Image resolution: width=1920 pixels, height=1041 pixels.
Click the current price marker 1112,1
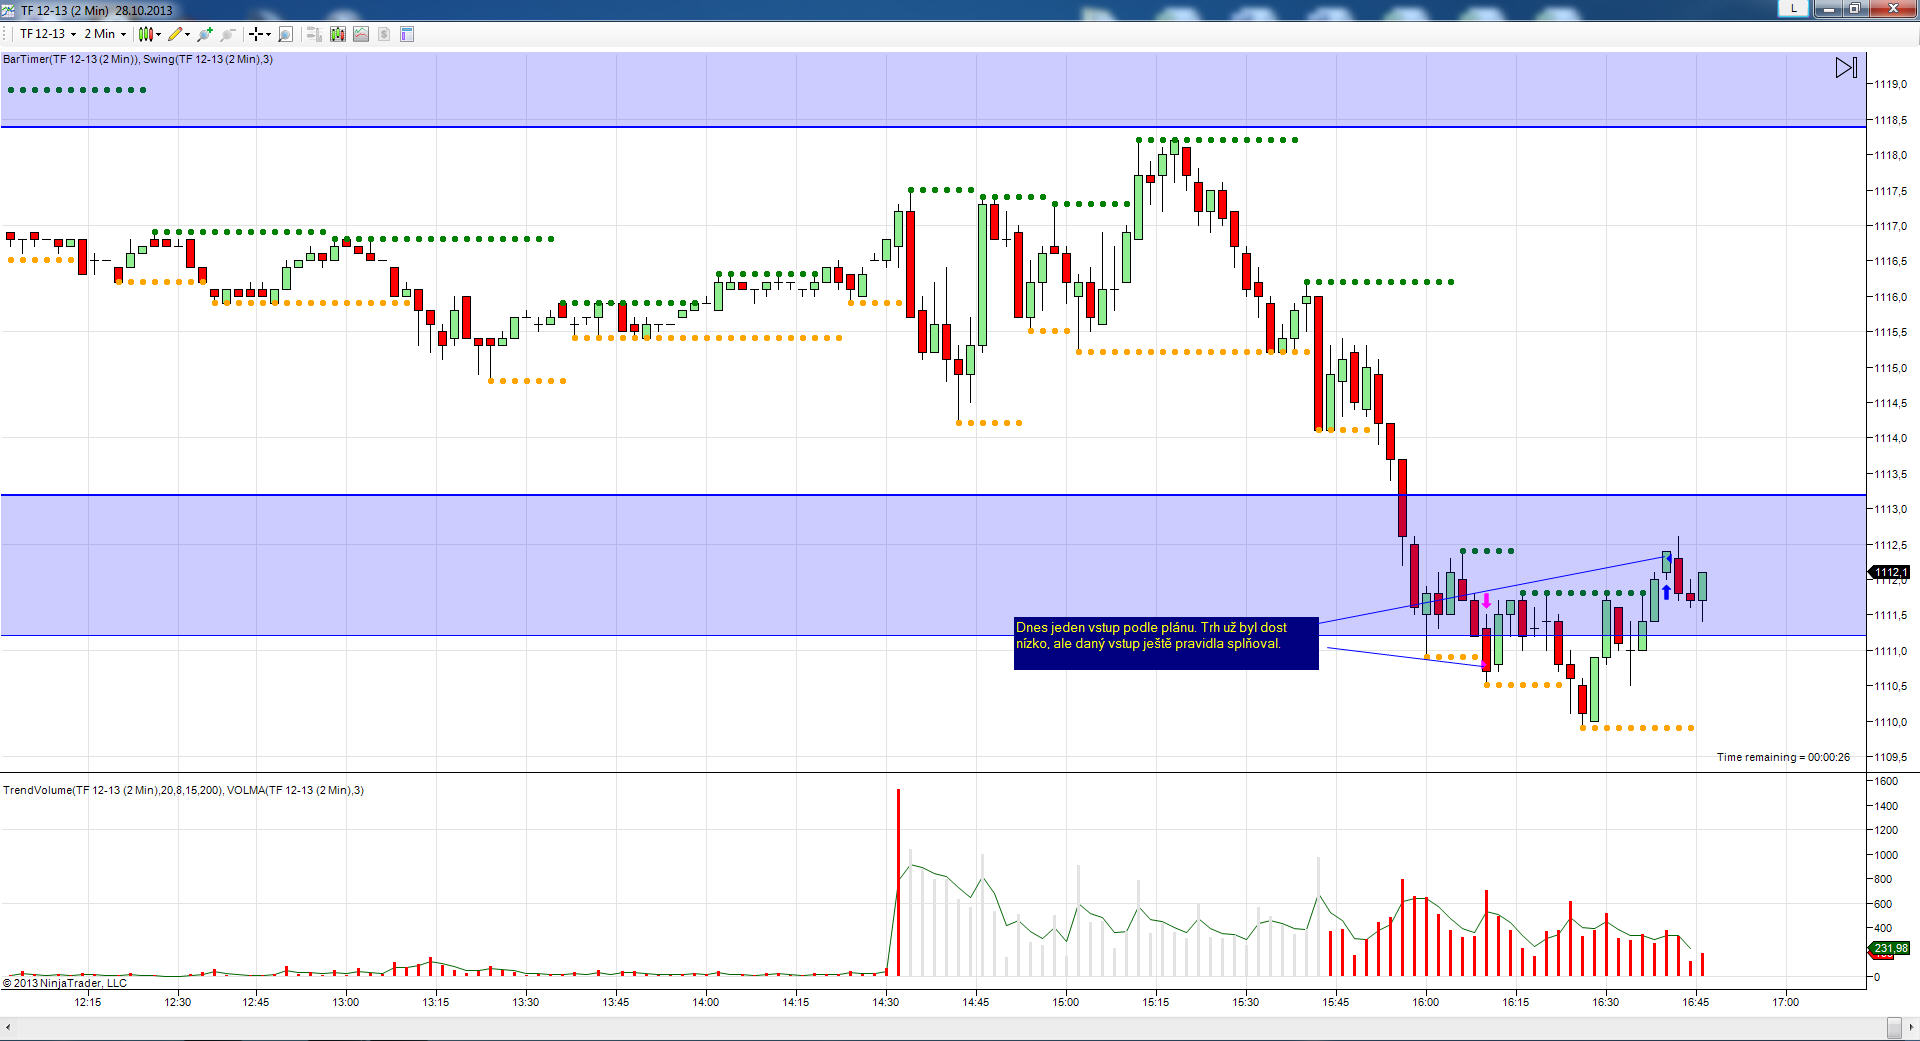tap(1890, 573)
